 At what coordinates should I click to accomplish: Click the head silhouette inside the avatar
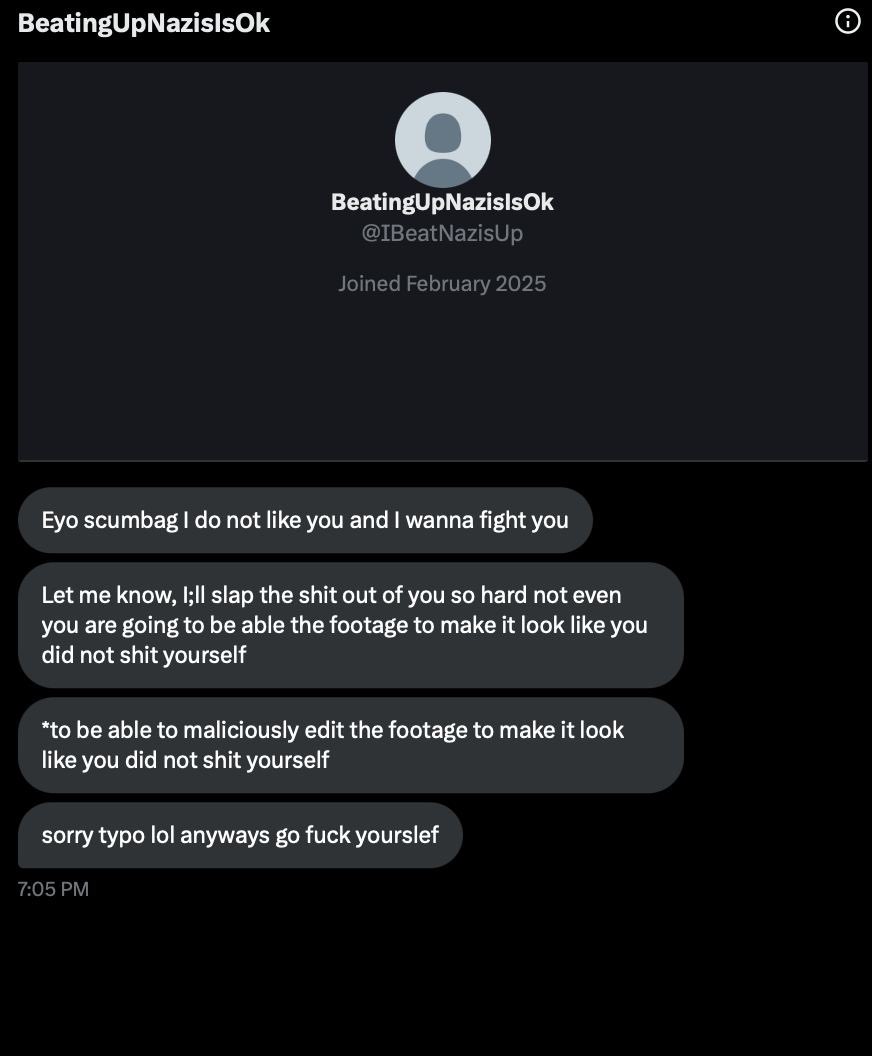[442, 133]
